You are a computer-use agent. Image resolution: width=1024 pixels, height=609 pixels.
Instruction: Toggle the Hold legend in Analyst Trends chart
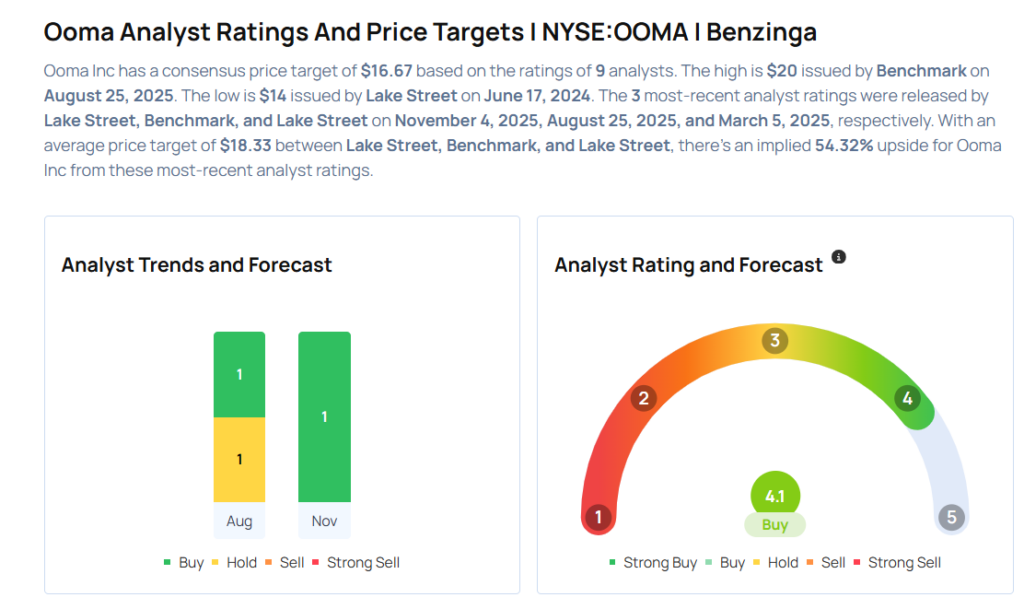(235, 563)
